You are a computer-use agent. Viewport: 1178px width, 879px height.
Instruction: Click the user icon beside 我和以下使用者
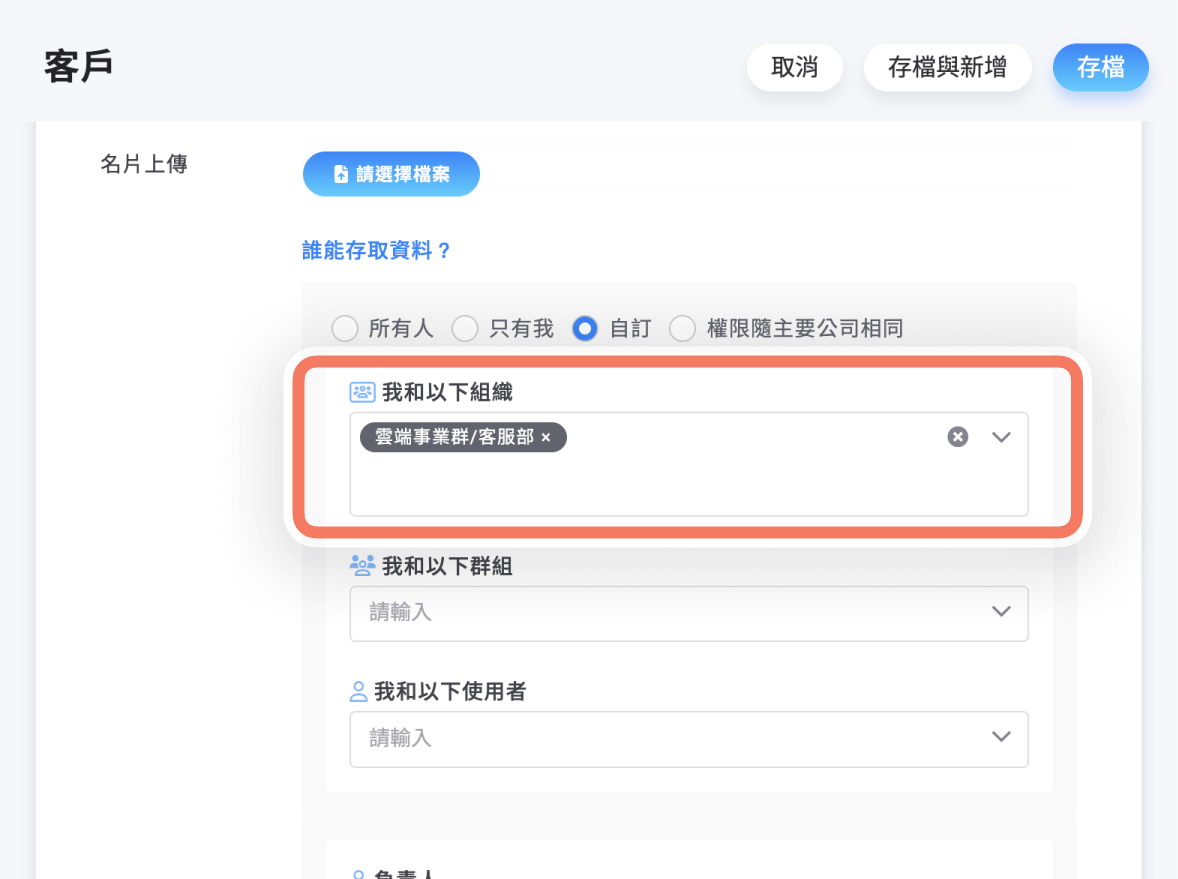click(x=358, y=691)
